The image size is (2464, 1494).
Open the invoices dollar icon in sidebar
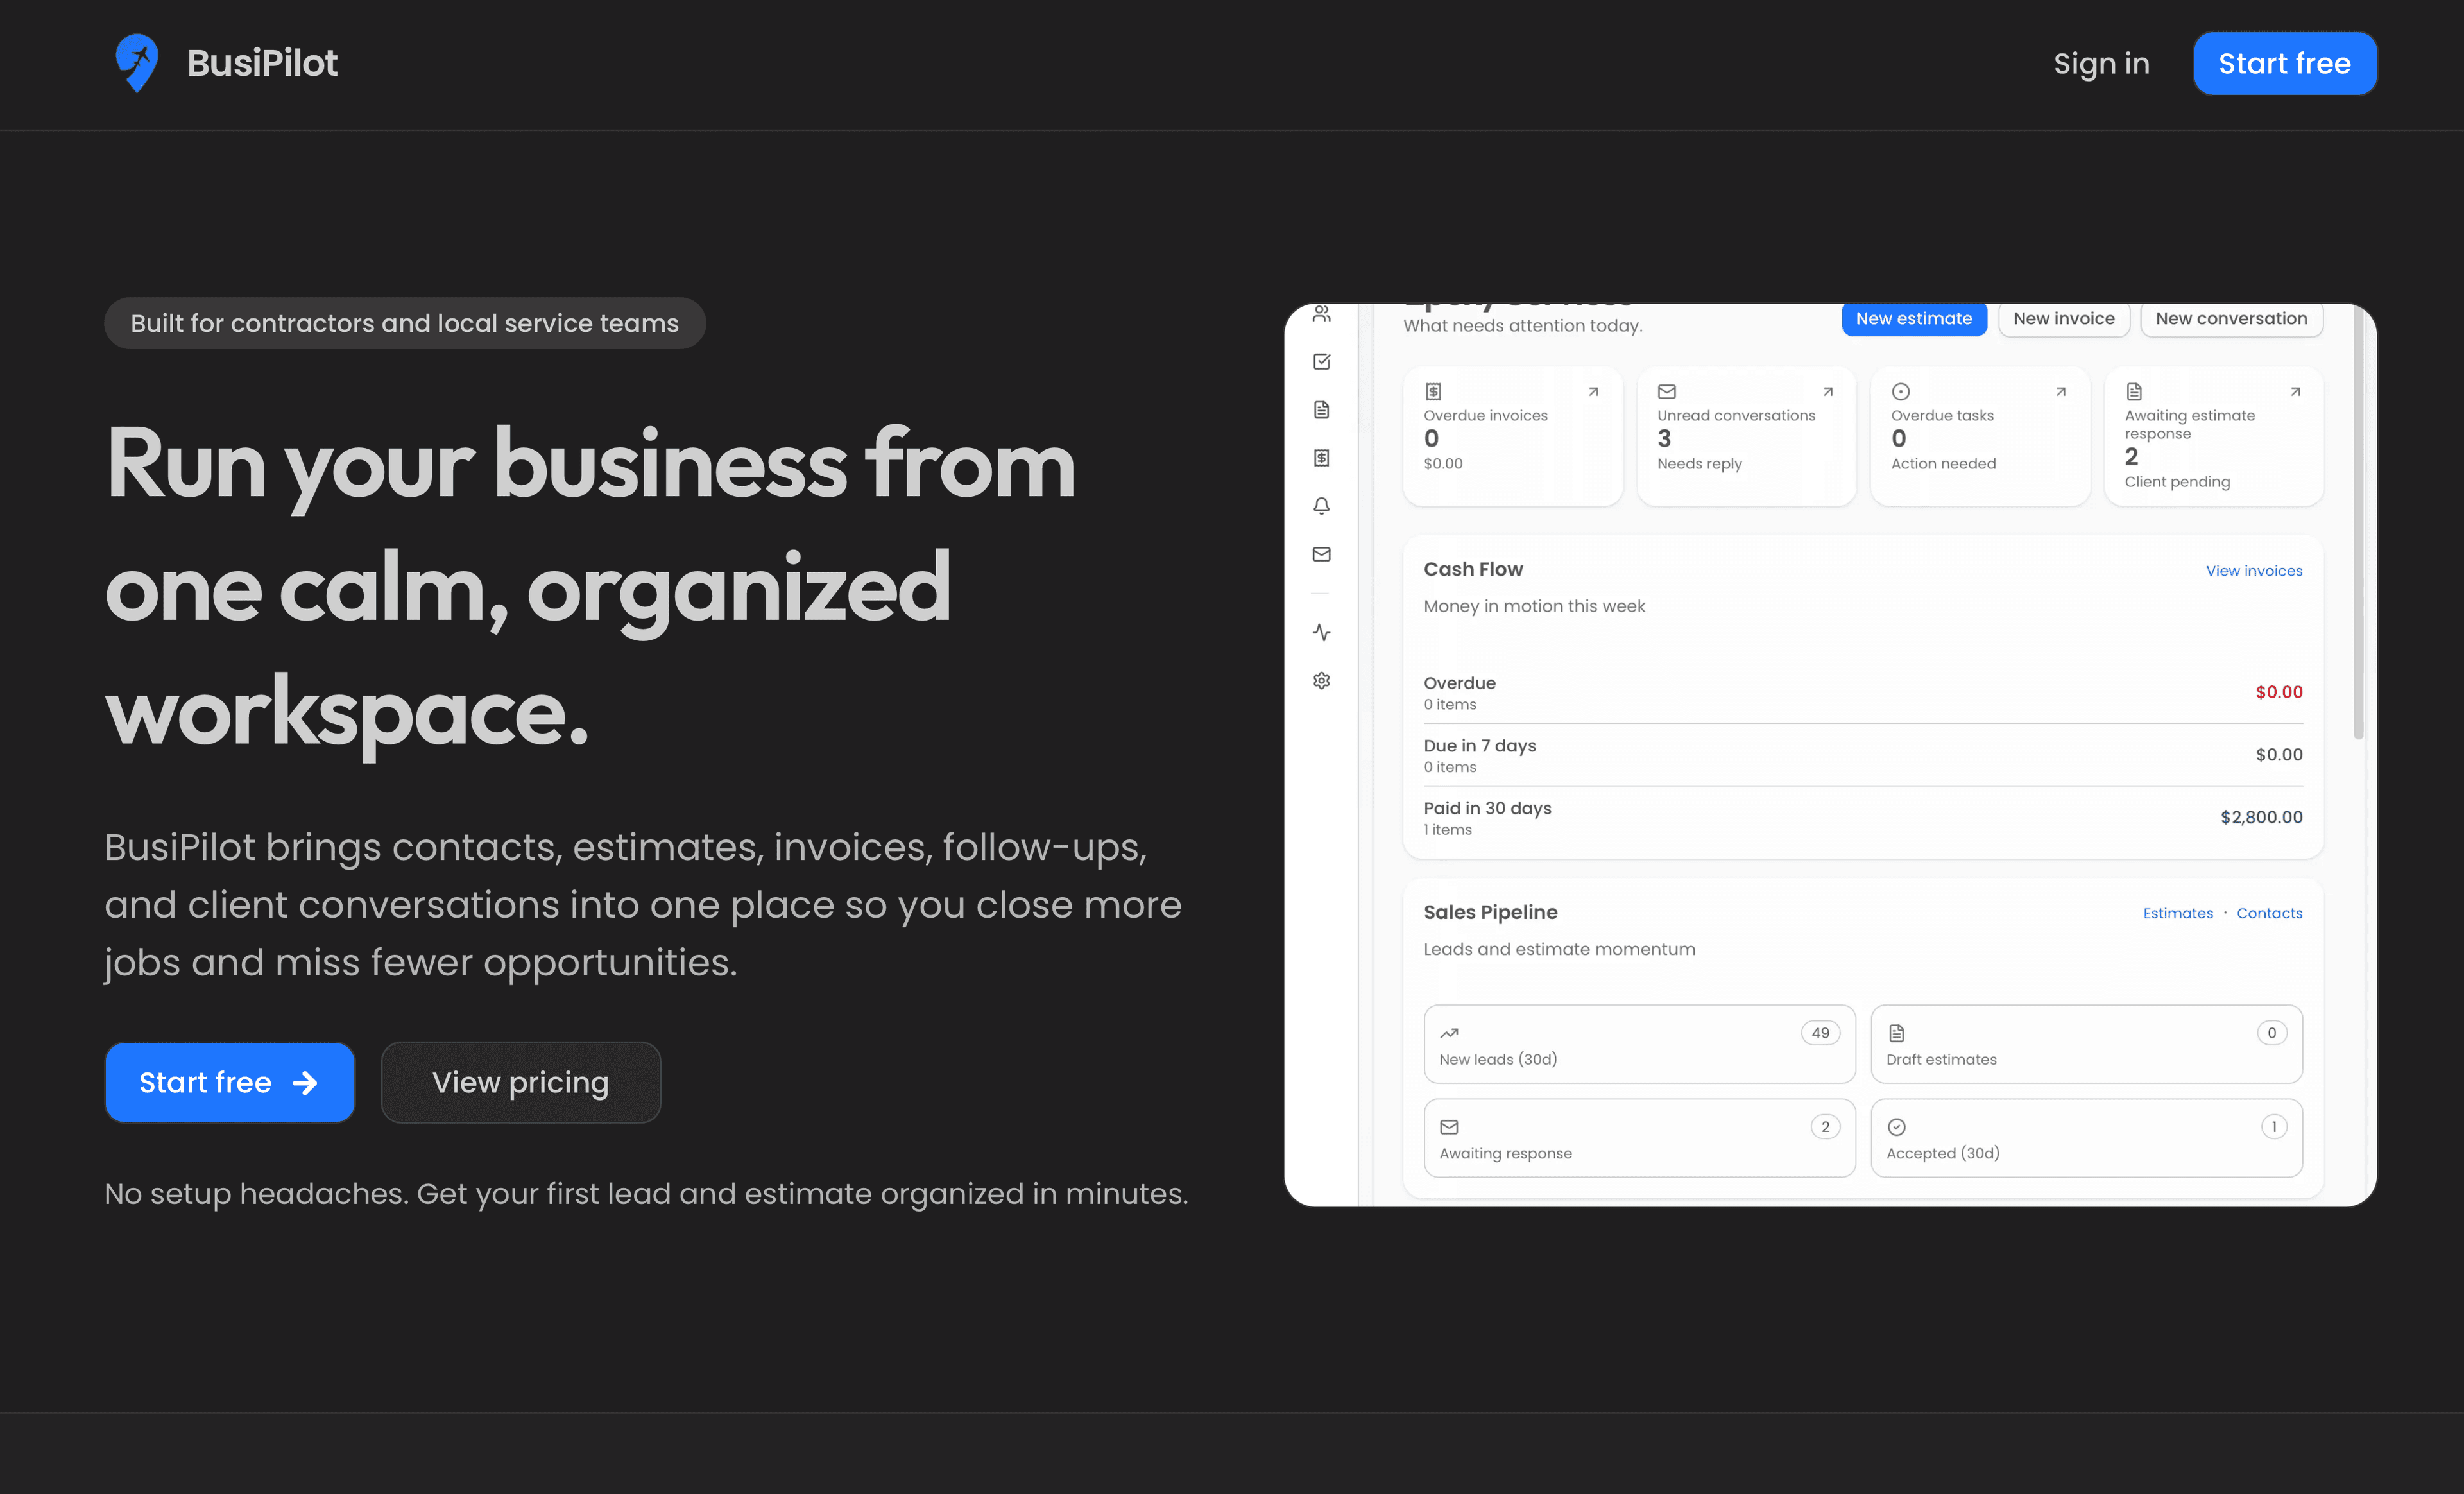(1321, 457)
